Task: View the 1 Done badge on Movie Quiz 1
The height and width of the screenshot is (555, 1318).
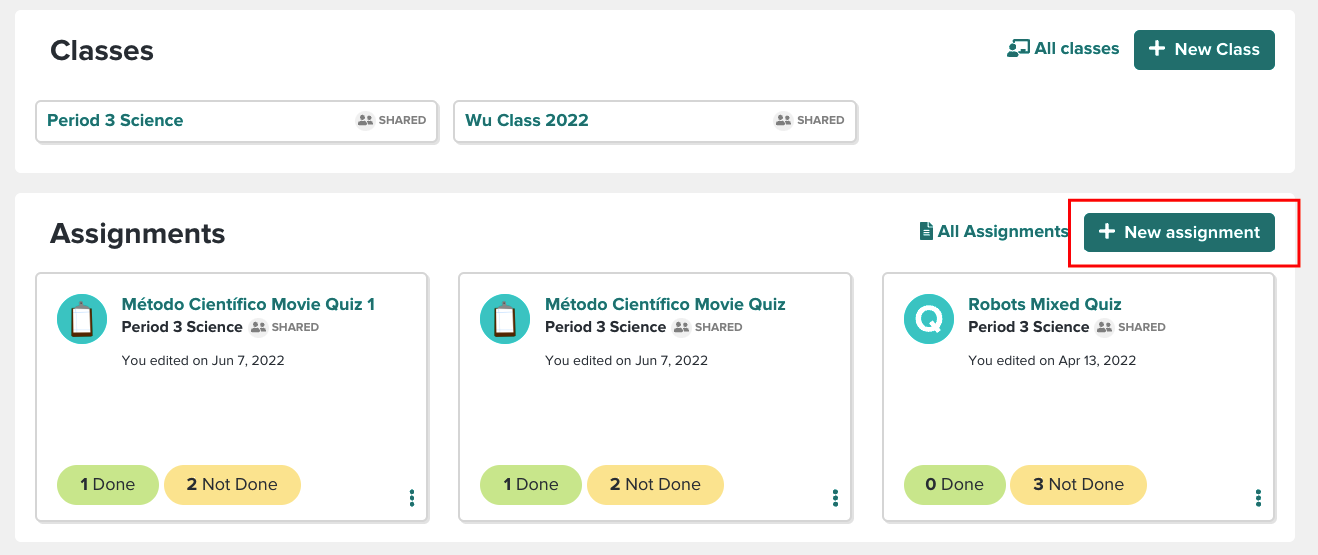Action: tap(108, 484)
